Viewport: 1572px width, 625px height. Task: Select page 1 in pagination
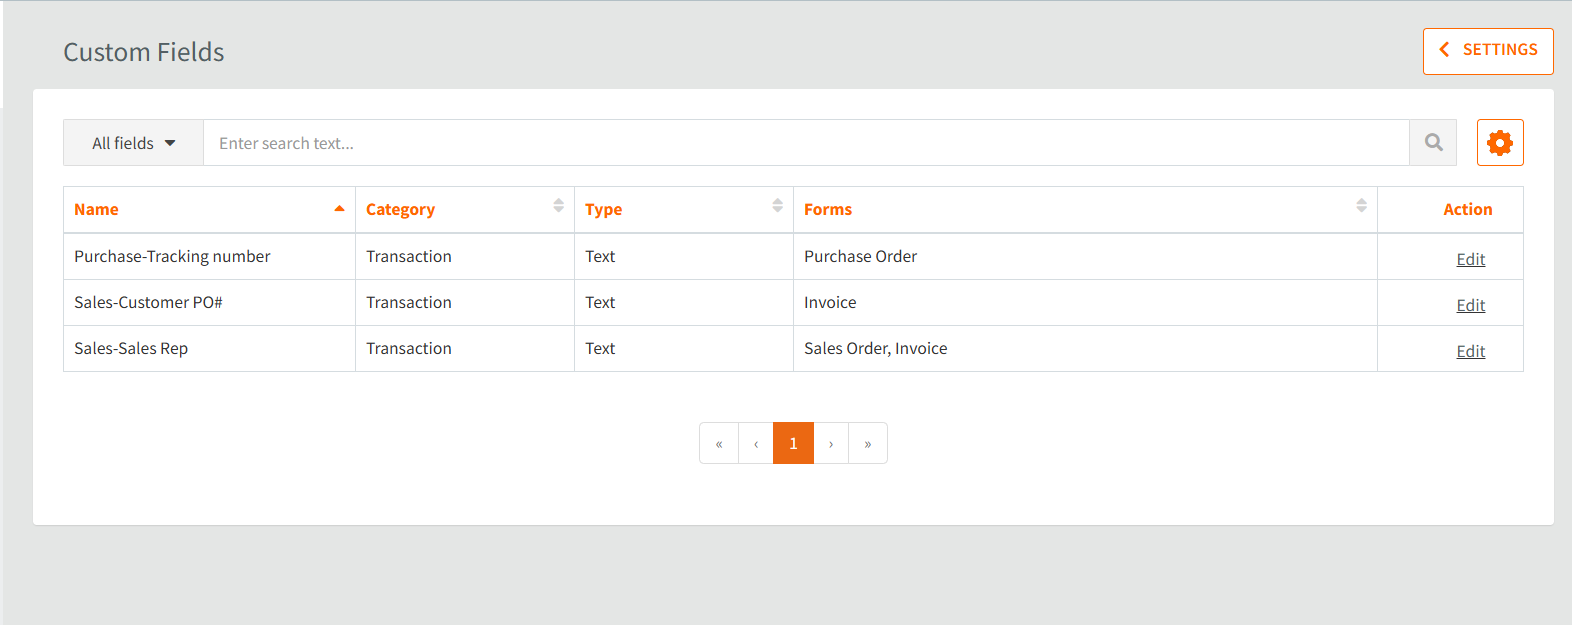click(793, 443)
